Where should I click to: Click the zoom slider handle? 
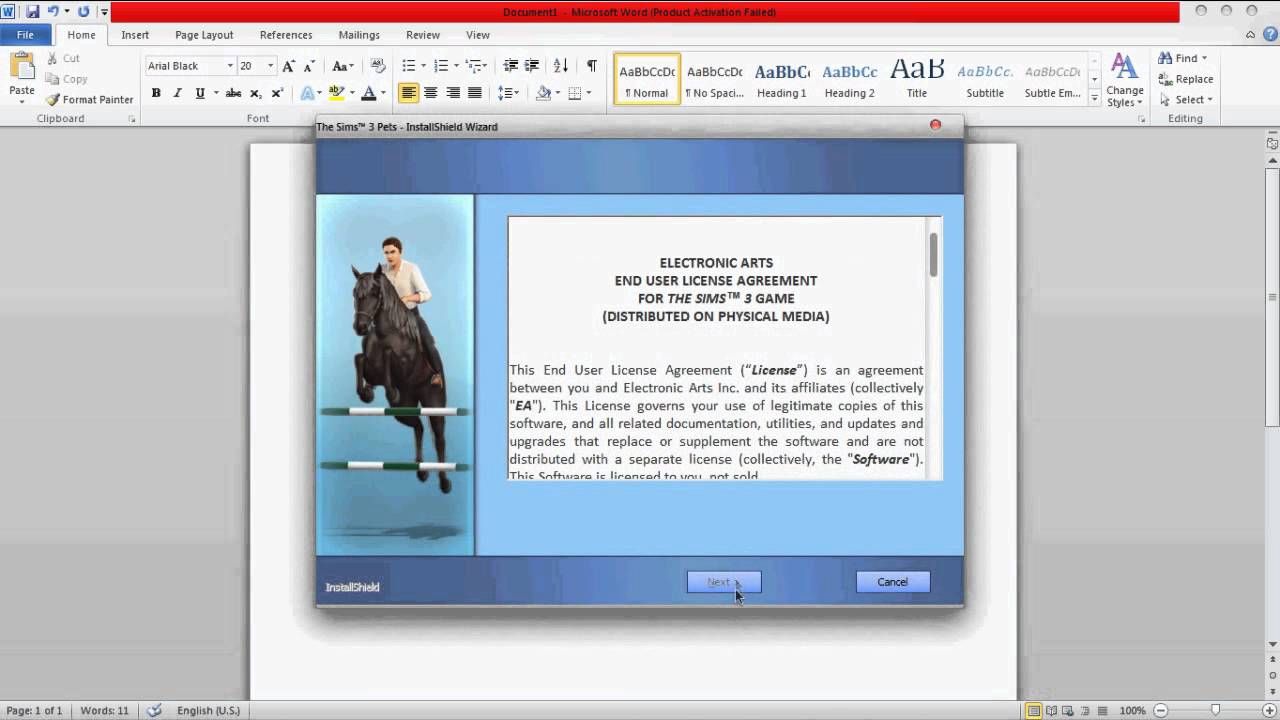(1216, 711)
